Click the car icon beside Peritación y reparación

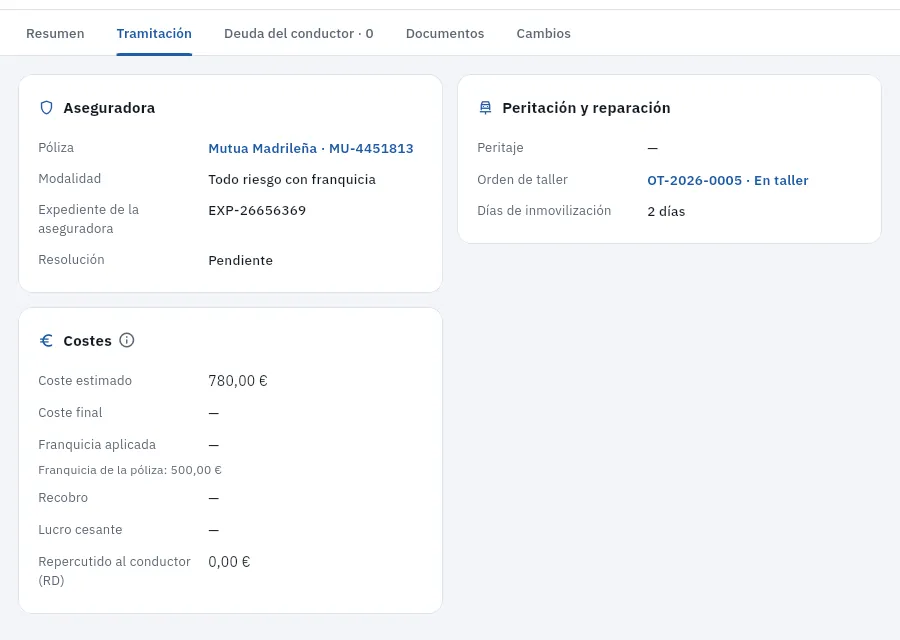click(x=486, y=108)
